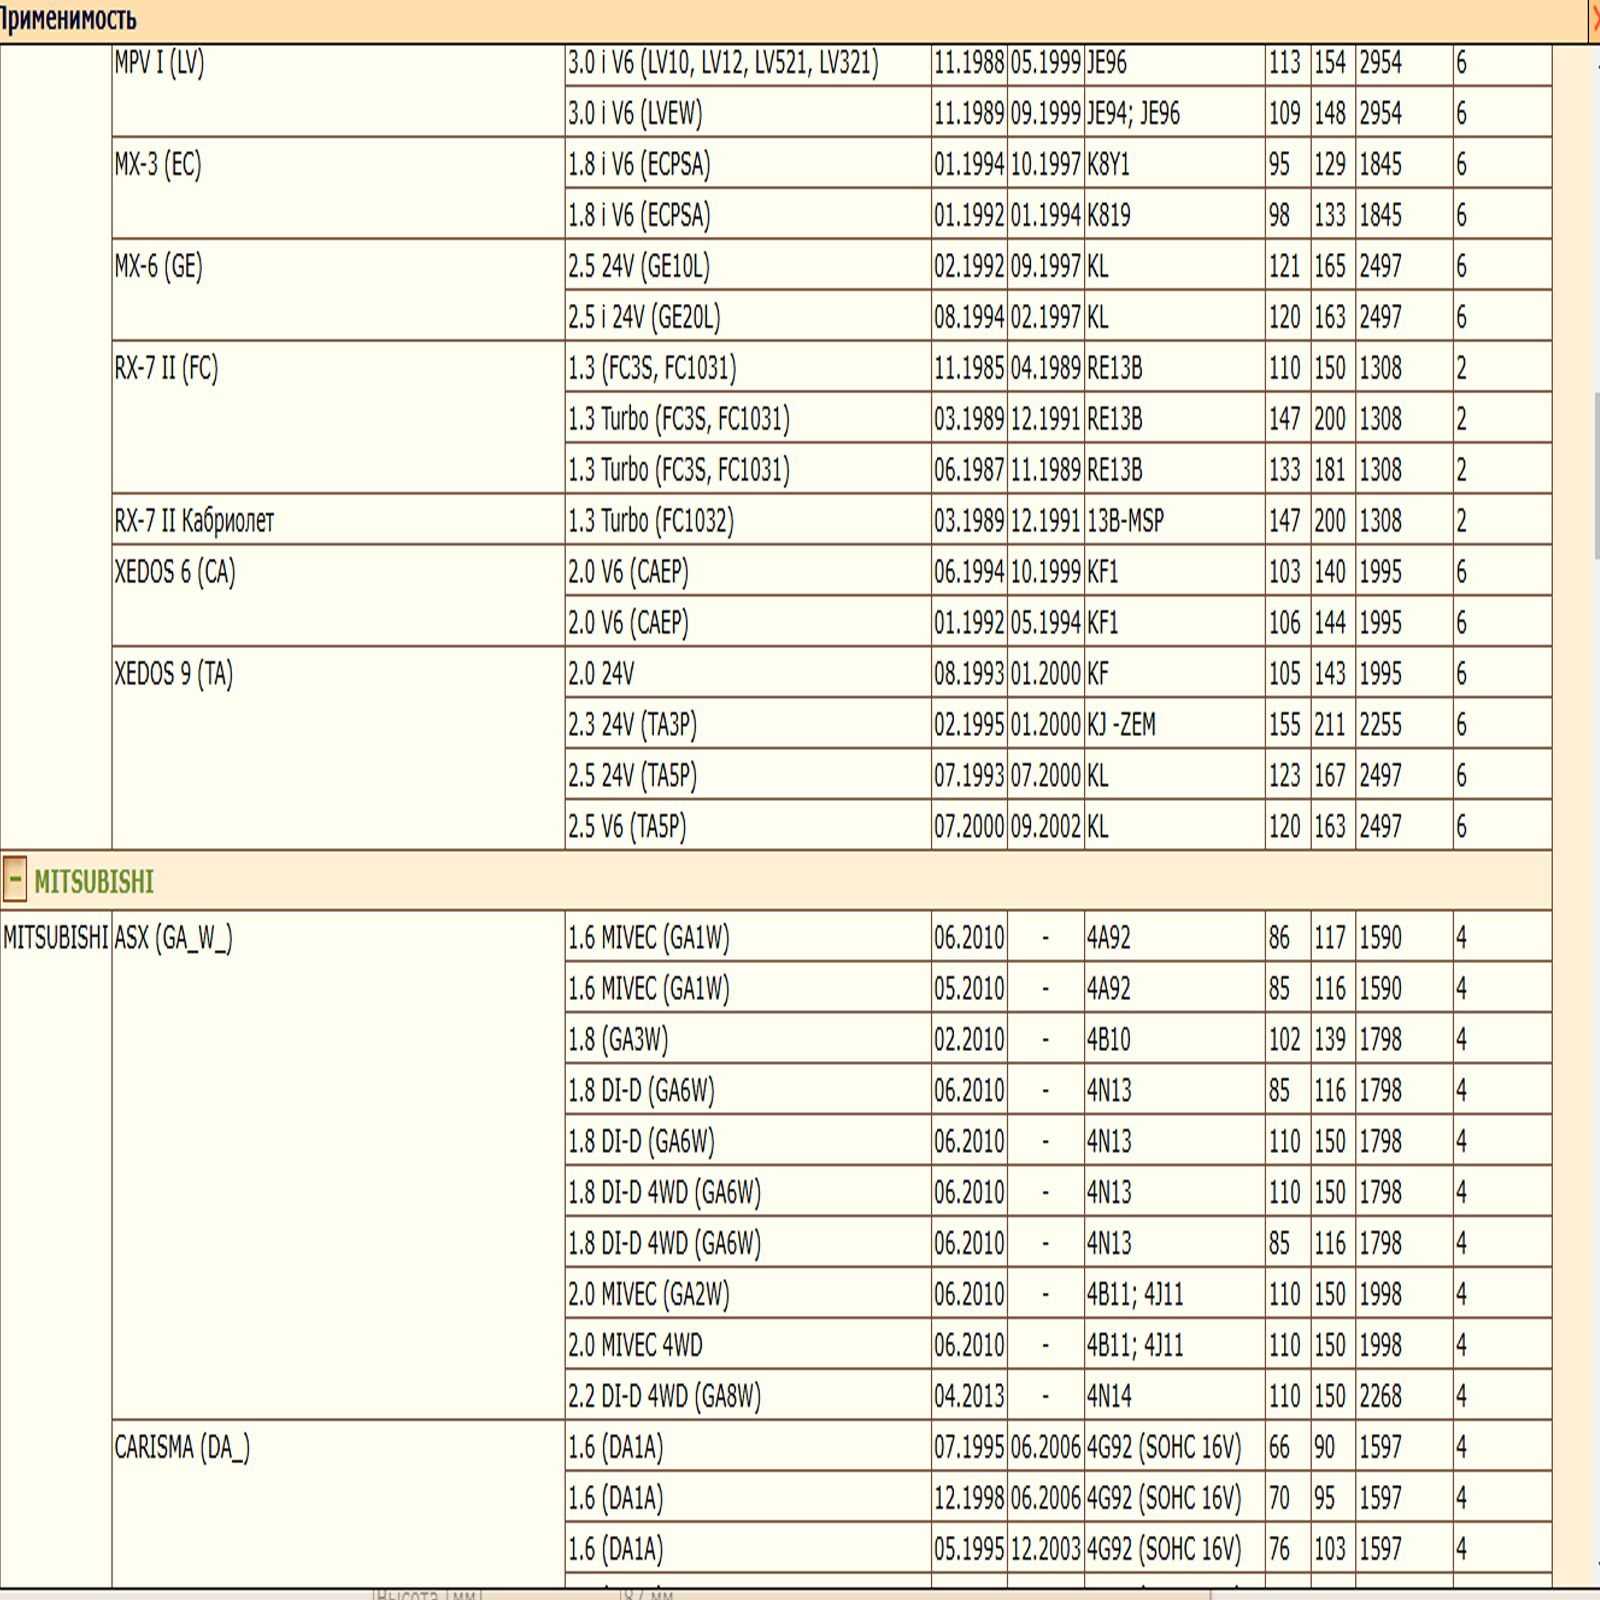The width and height of the screenshot is (1600, 1600).
Task: Click the vertical scrollbar thumb
Action: coord(1595,475)
